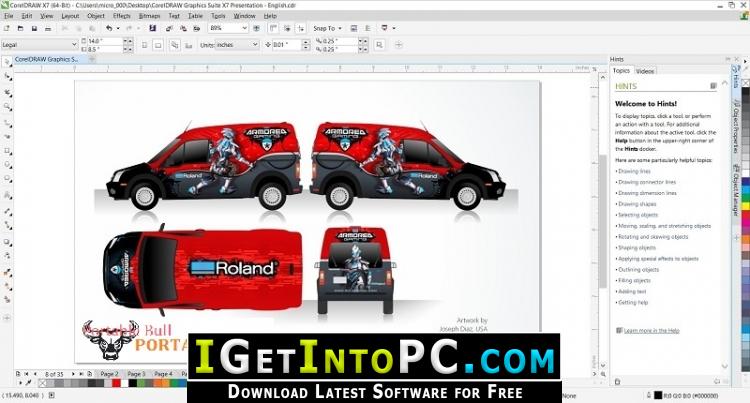750x403 pixels.
Task: Choose the Ellipse tool
Action: [x=8, y=163]
